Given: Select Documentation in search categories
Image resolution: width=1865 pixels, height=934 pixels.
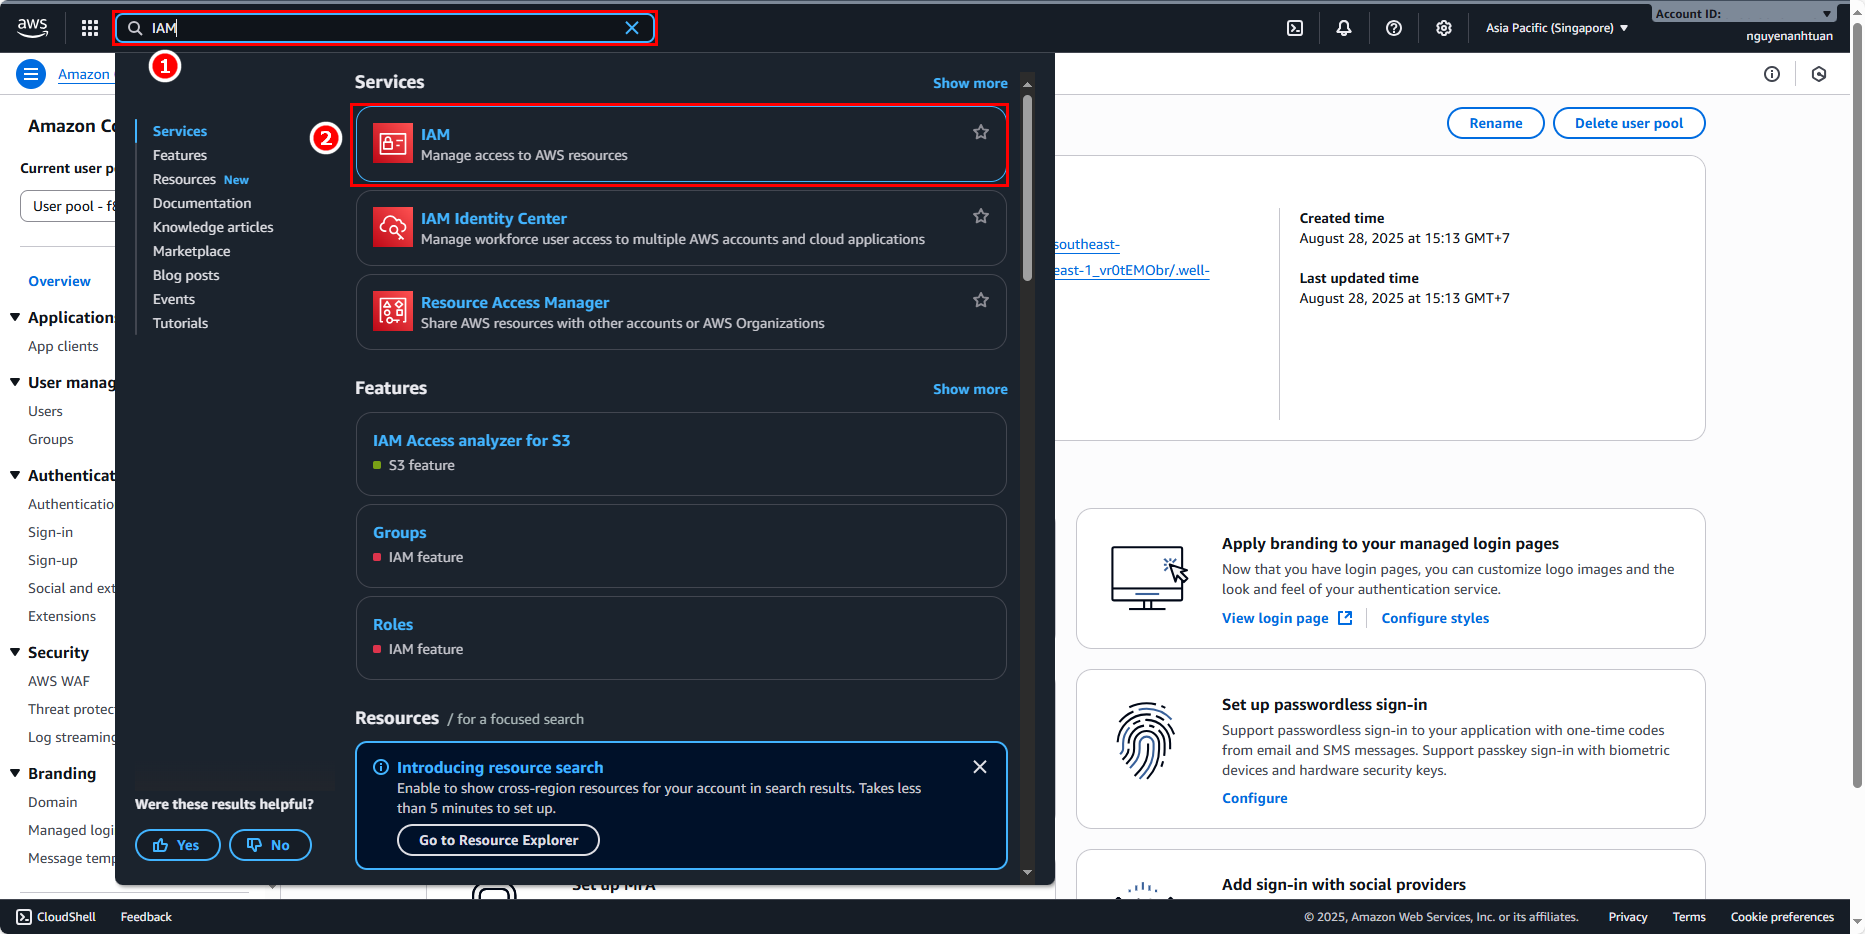Looking at the screenshot, I should [202, 203].
